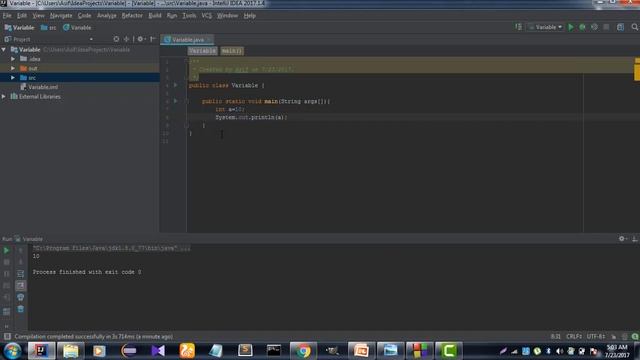Click the Stop button in main toolbar
This screenshot has height=360, width=640.
tap(606, 27)
